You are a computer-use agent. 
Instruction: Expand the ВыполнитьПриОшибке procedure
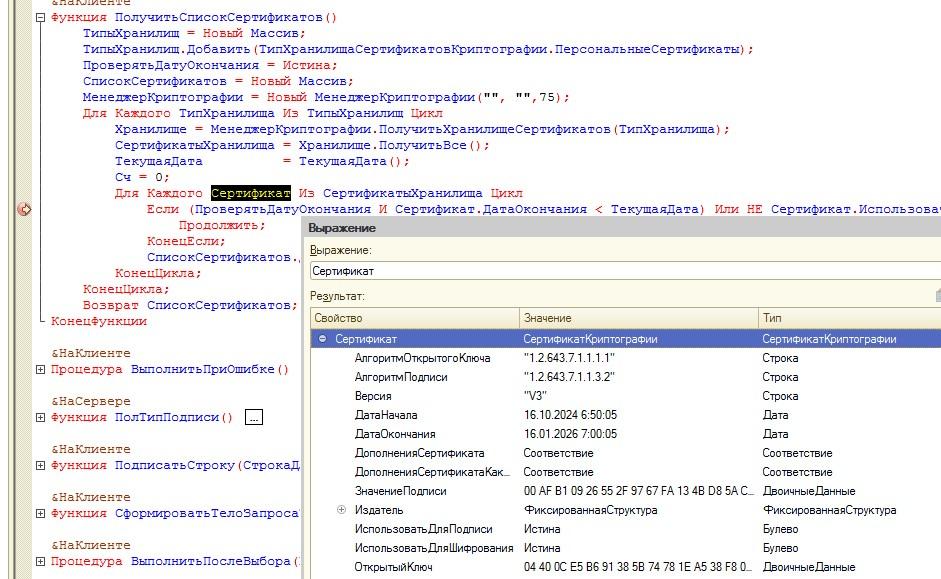tap(40, 369)
